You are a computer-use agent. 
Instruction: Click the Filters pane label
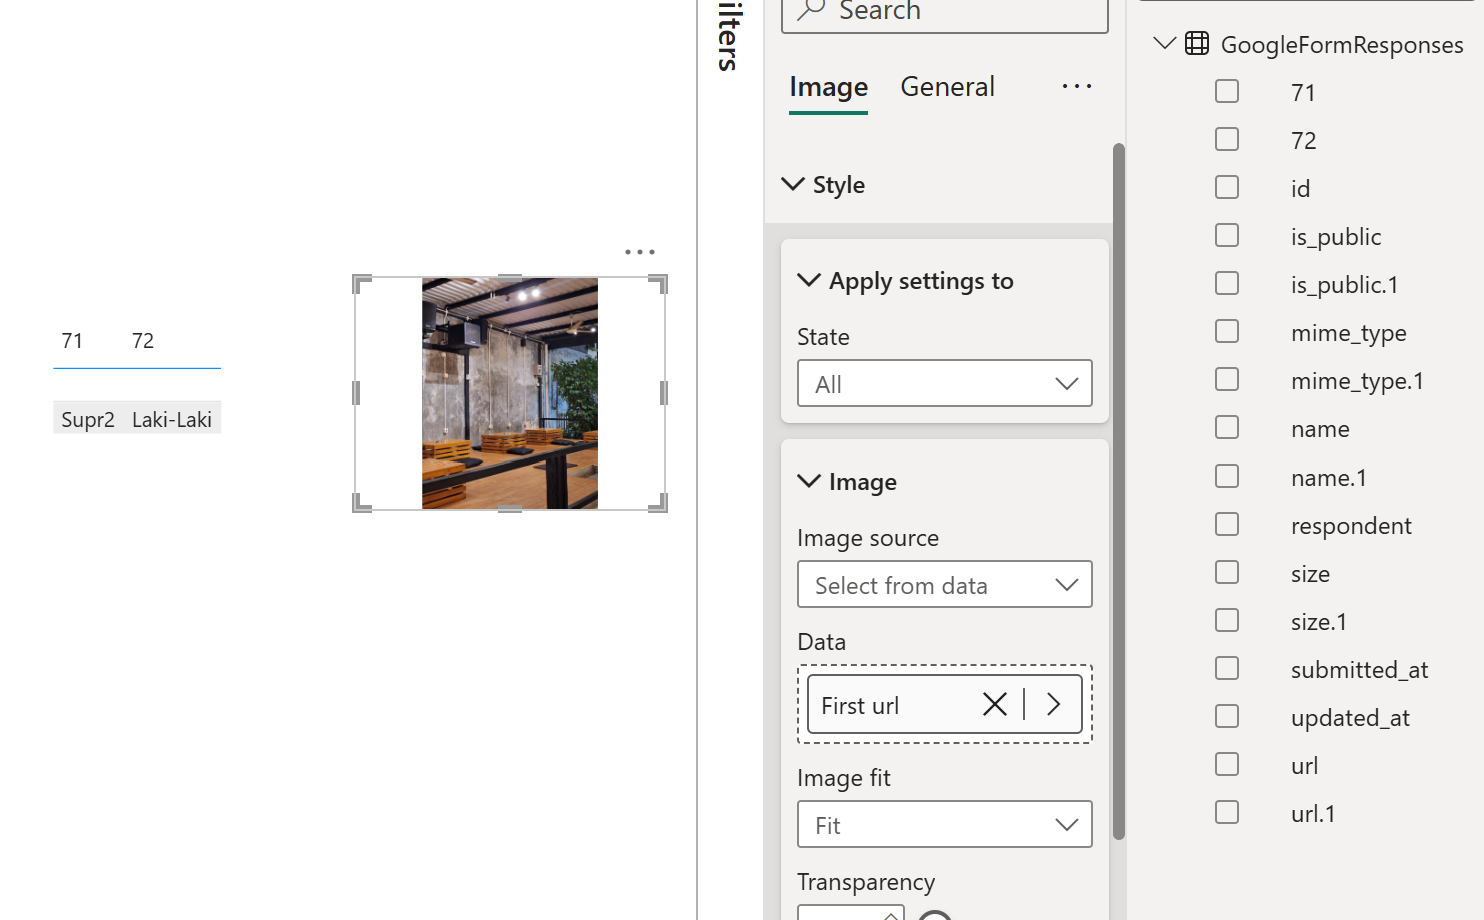(729, 36)
